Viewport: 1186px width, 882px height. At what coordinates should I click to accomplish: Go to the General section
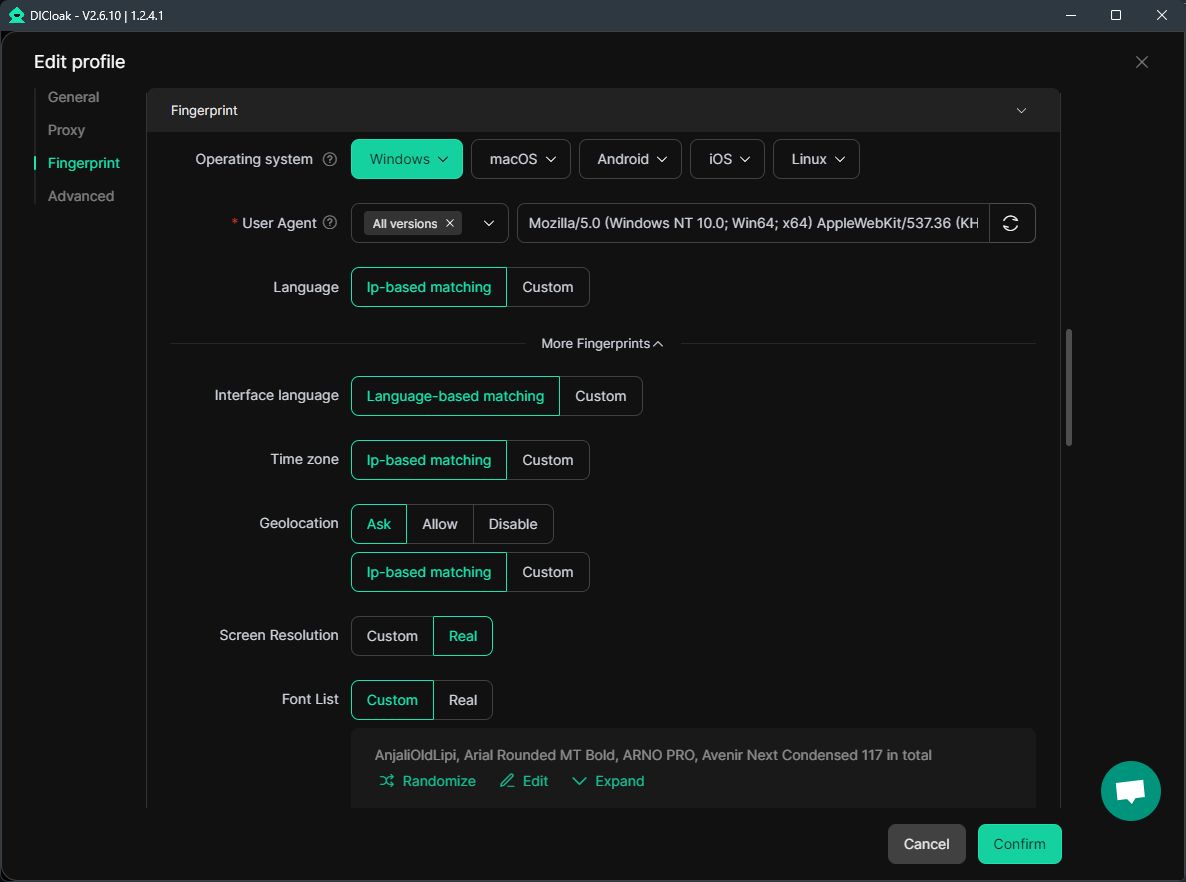(73, 97)
